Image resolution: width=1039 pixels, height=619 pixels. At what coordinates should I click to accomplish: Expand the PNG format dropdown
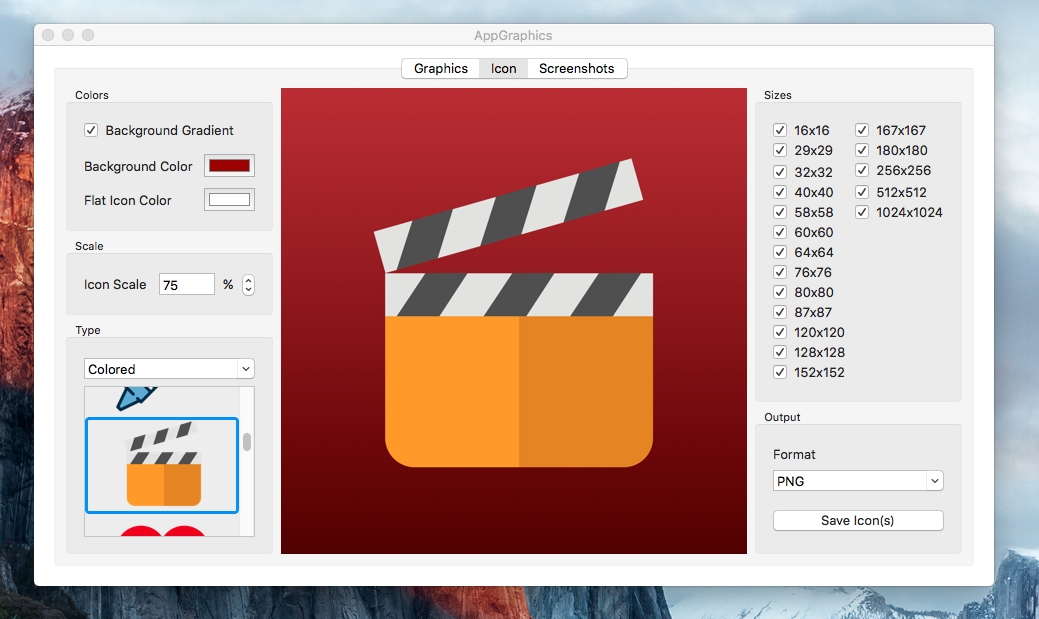858,481
